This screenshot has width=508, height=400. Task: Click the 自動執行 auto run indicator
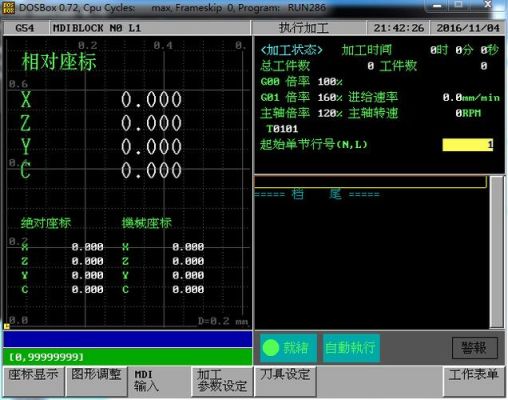tap(351, 348)
